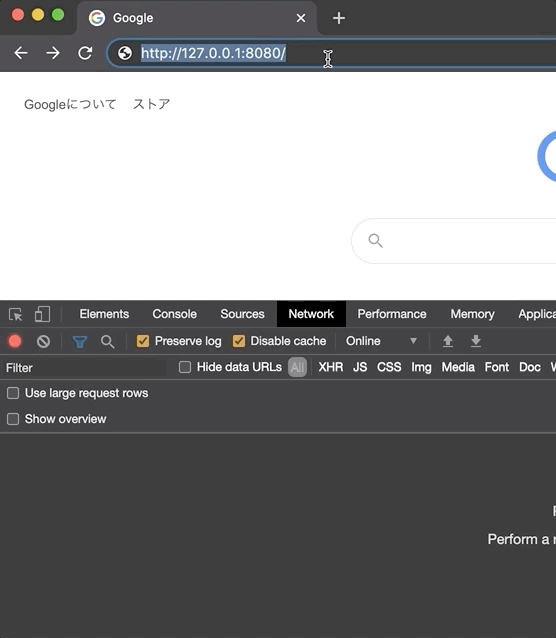Toggle the device toolbar icon

[x=42, y=314]
